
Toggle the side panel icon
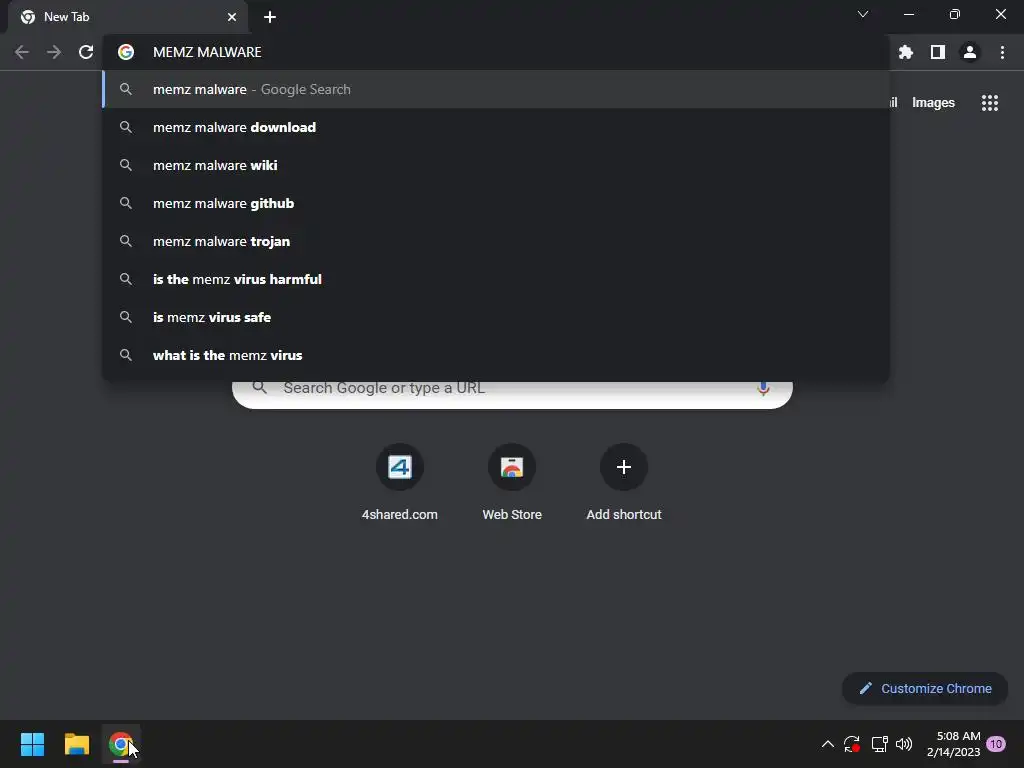click(x=938, y=52)
